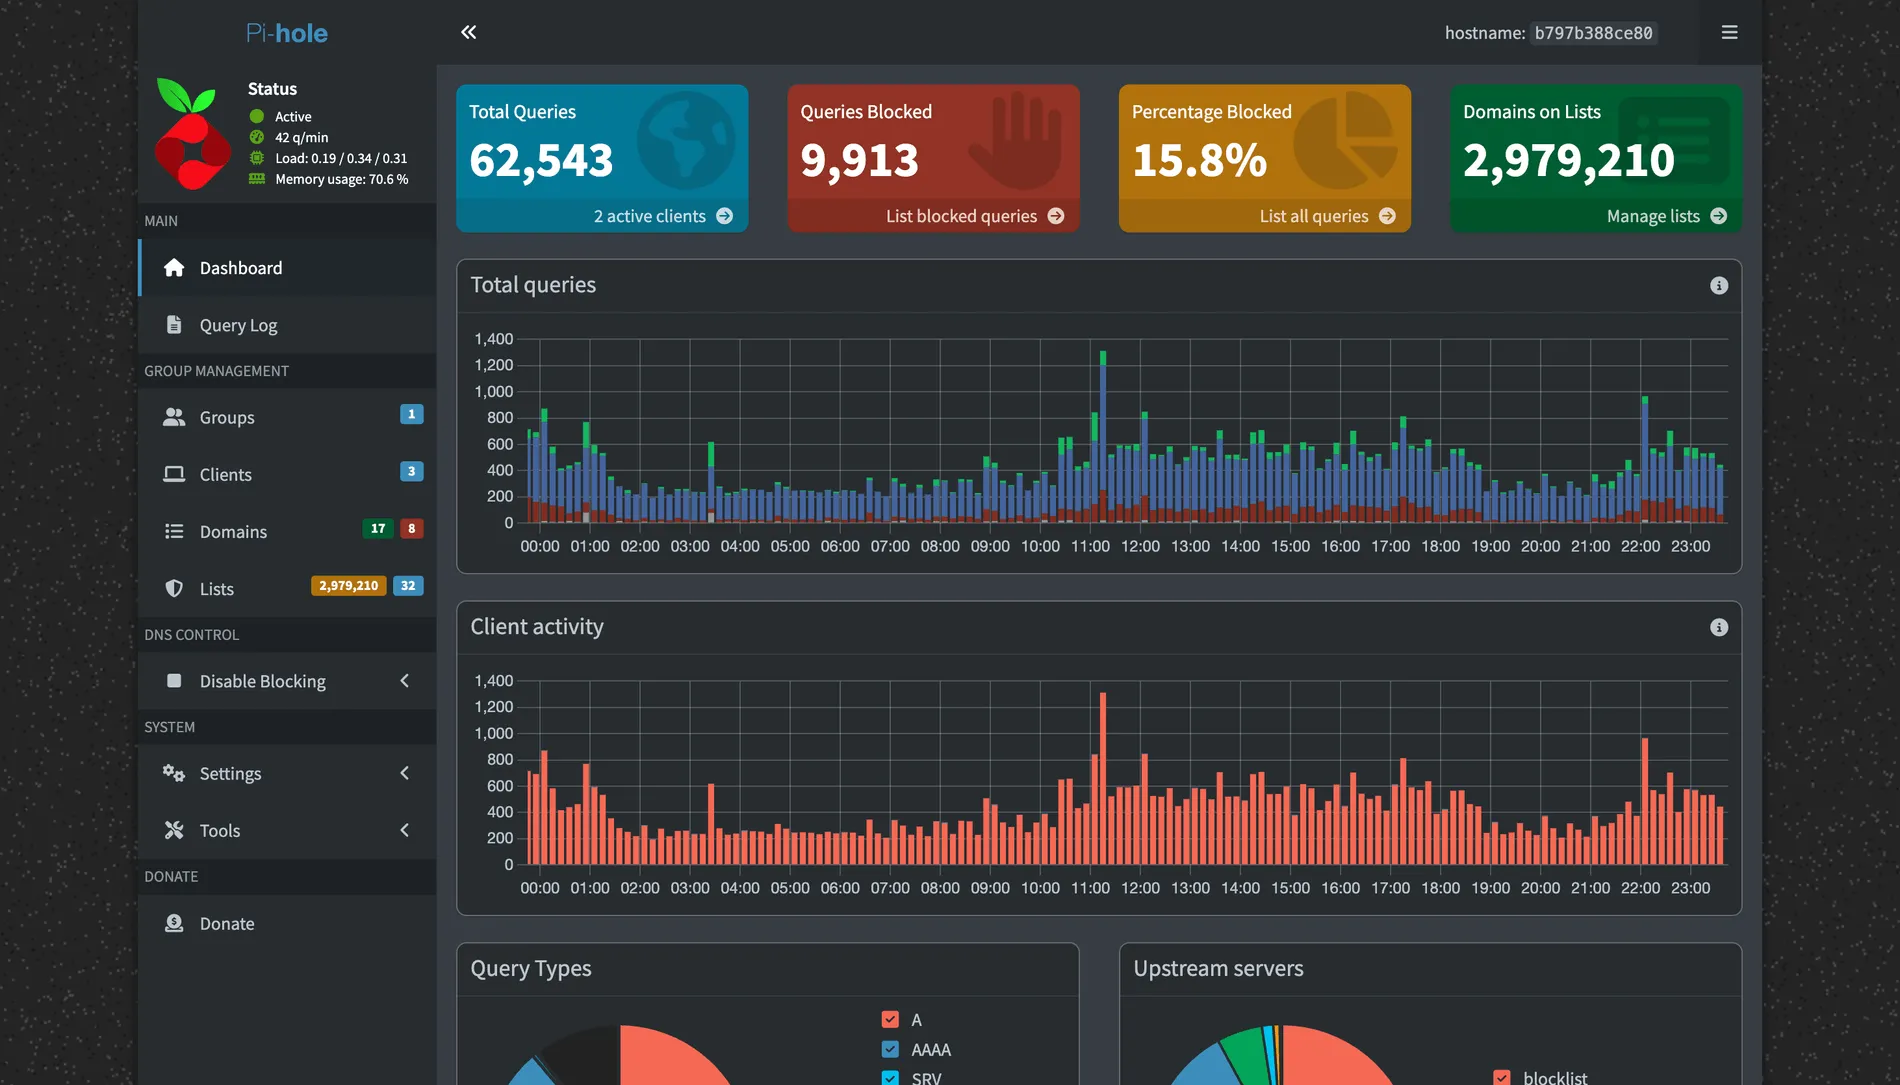
Task: Click the Lists shield icon
Action: pos(174,588)
